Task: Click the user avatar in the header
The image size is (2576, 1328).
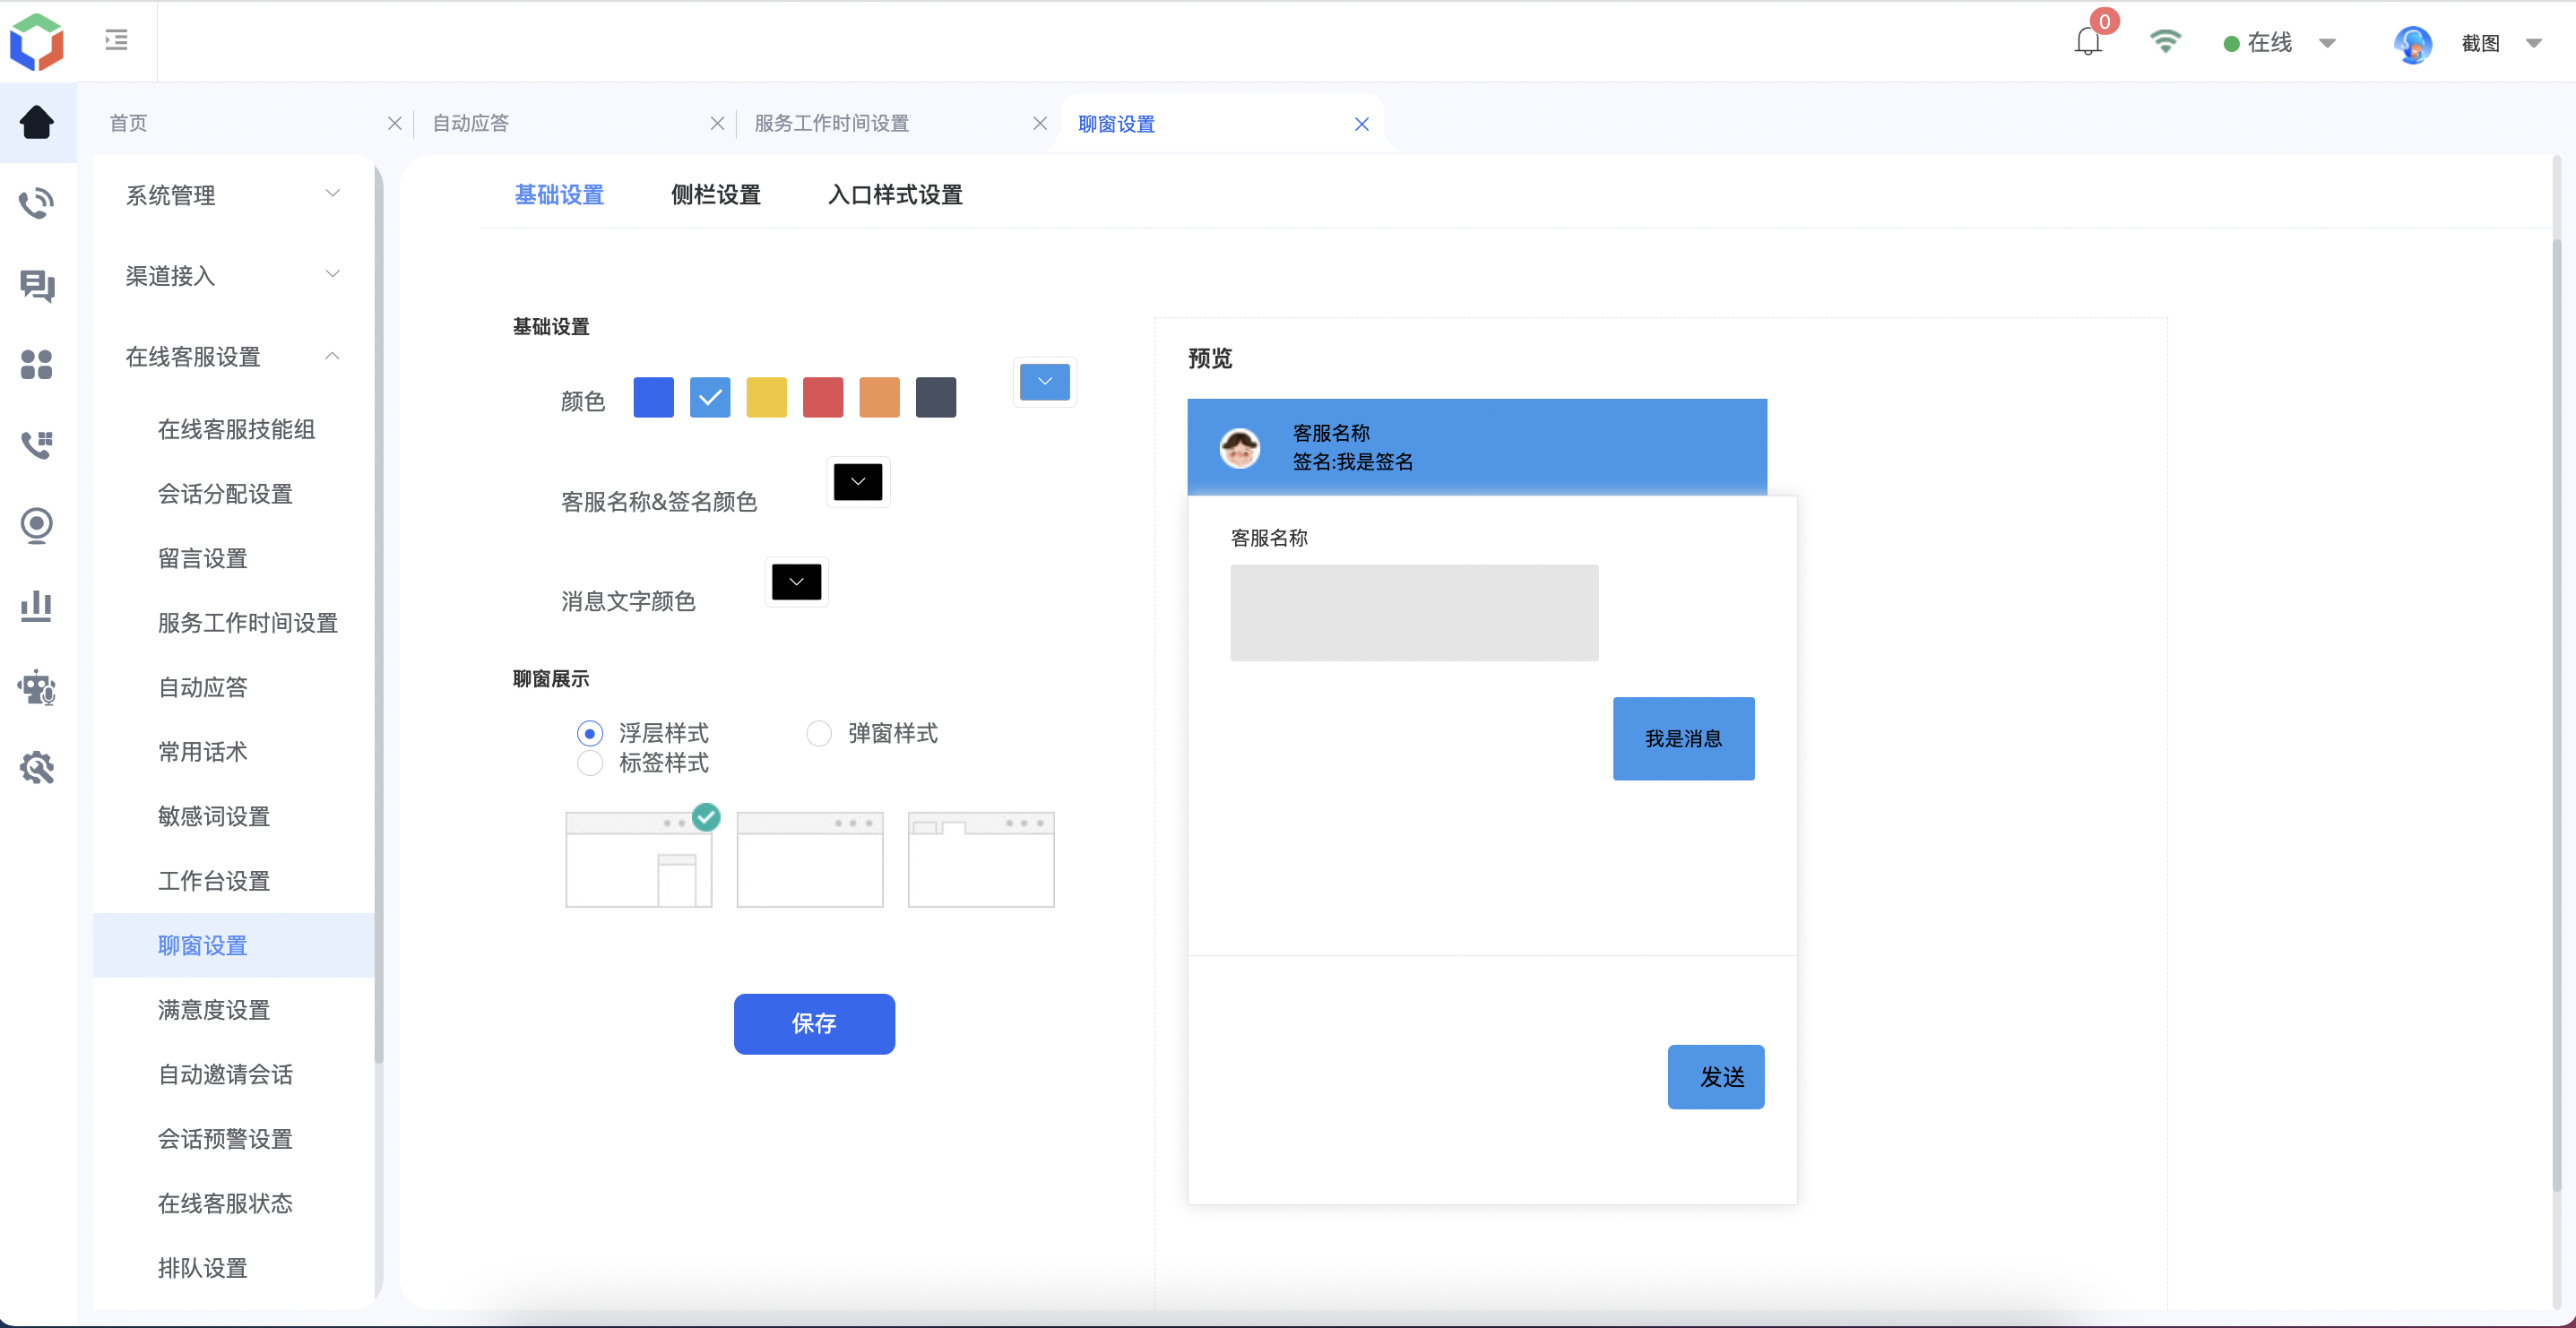Action: (2413, 43)
